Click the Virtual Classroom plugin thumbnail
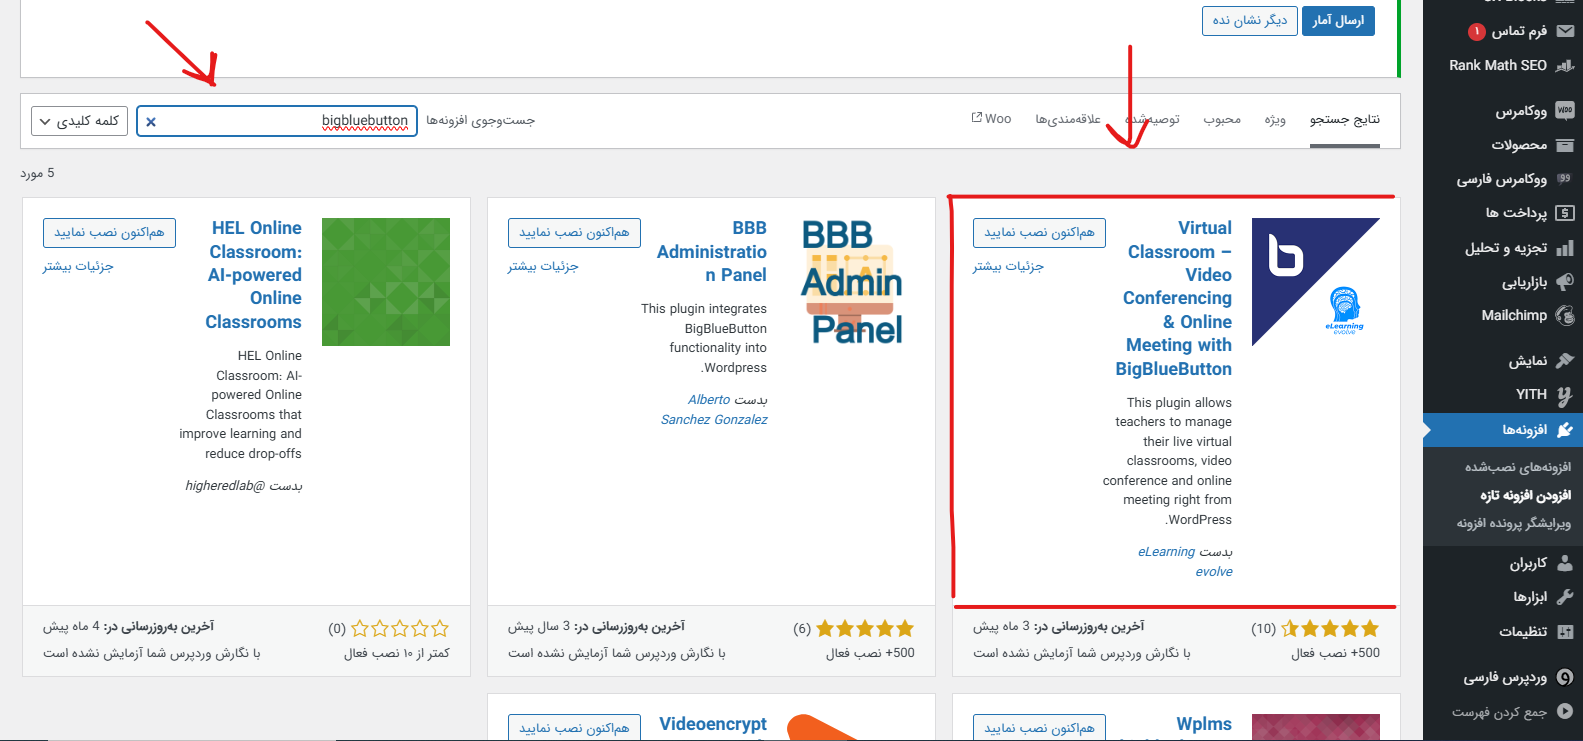This screenshot has height=741, width=1583. (x=1316, y=282)
